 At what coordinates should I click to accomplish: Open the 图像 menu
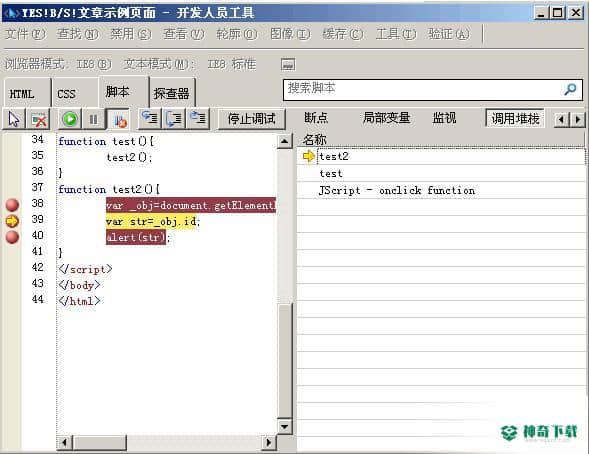click(x=290, y=34)
